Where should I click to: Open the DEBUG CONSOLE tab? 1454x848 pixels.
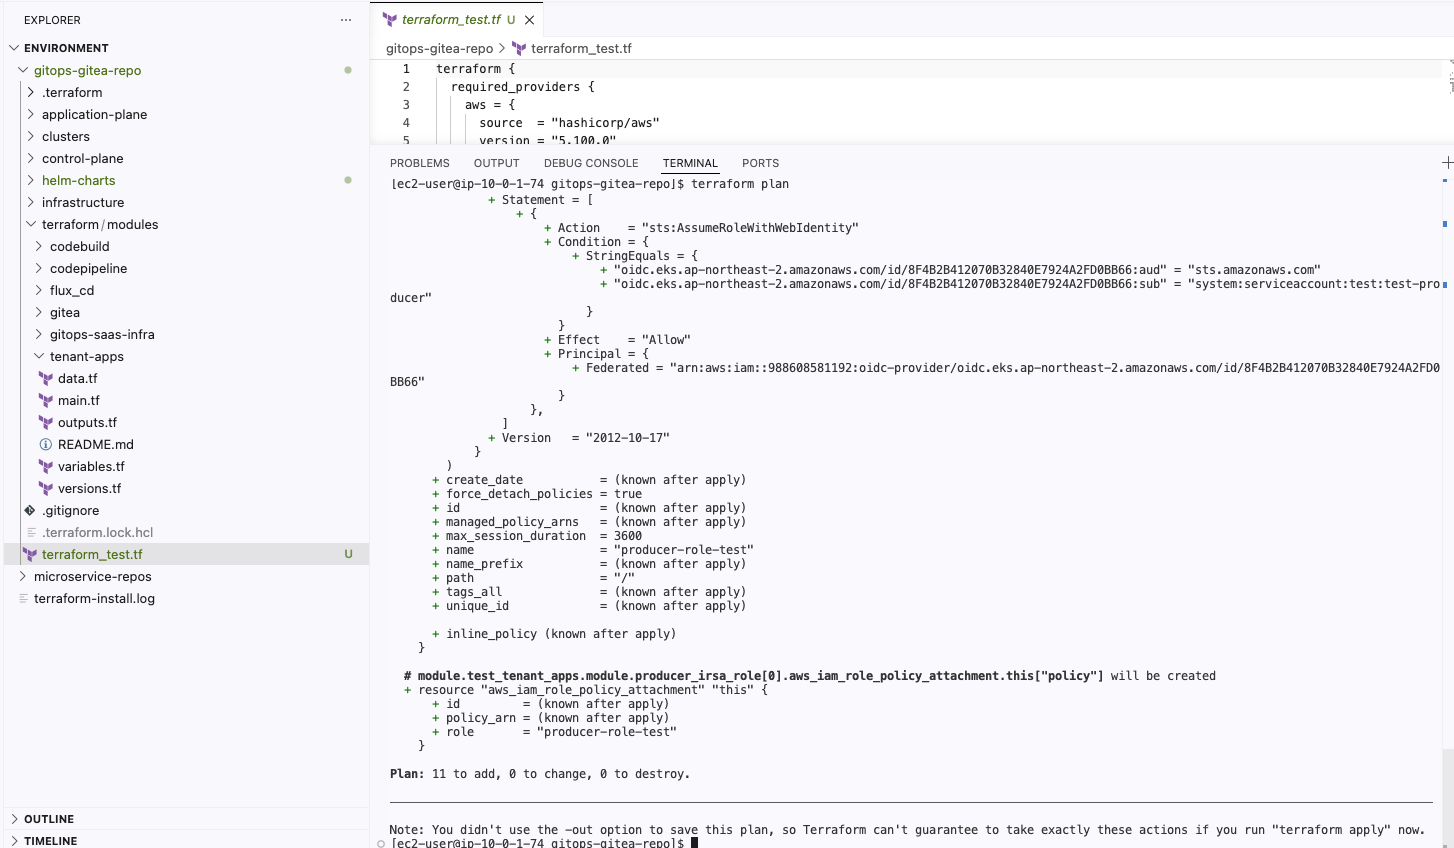coord(590,163)
